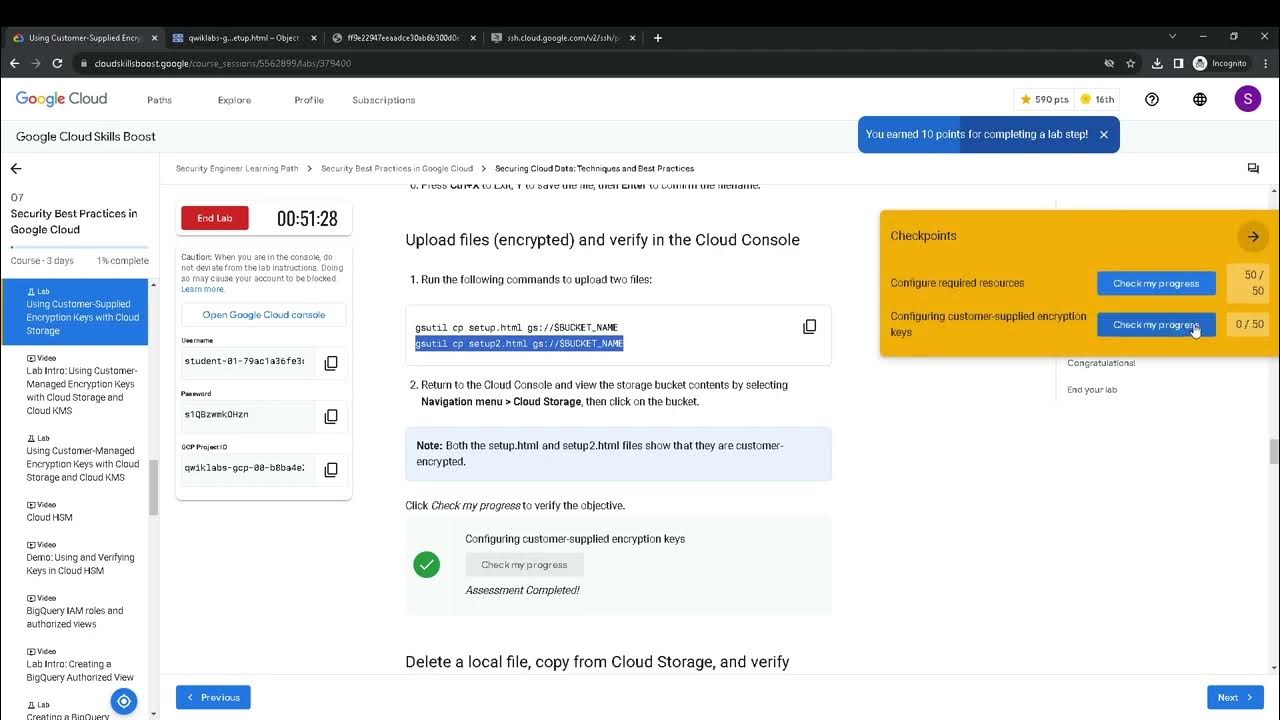This screenshot has height=720, width=1280.
Task: Open the Explore menu
Action: point(234,100)
